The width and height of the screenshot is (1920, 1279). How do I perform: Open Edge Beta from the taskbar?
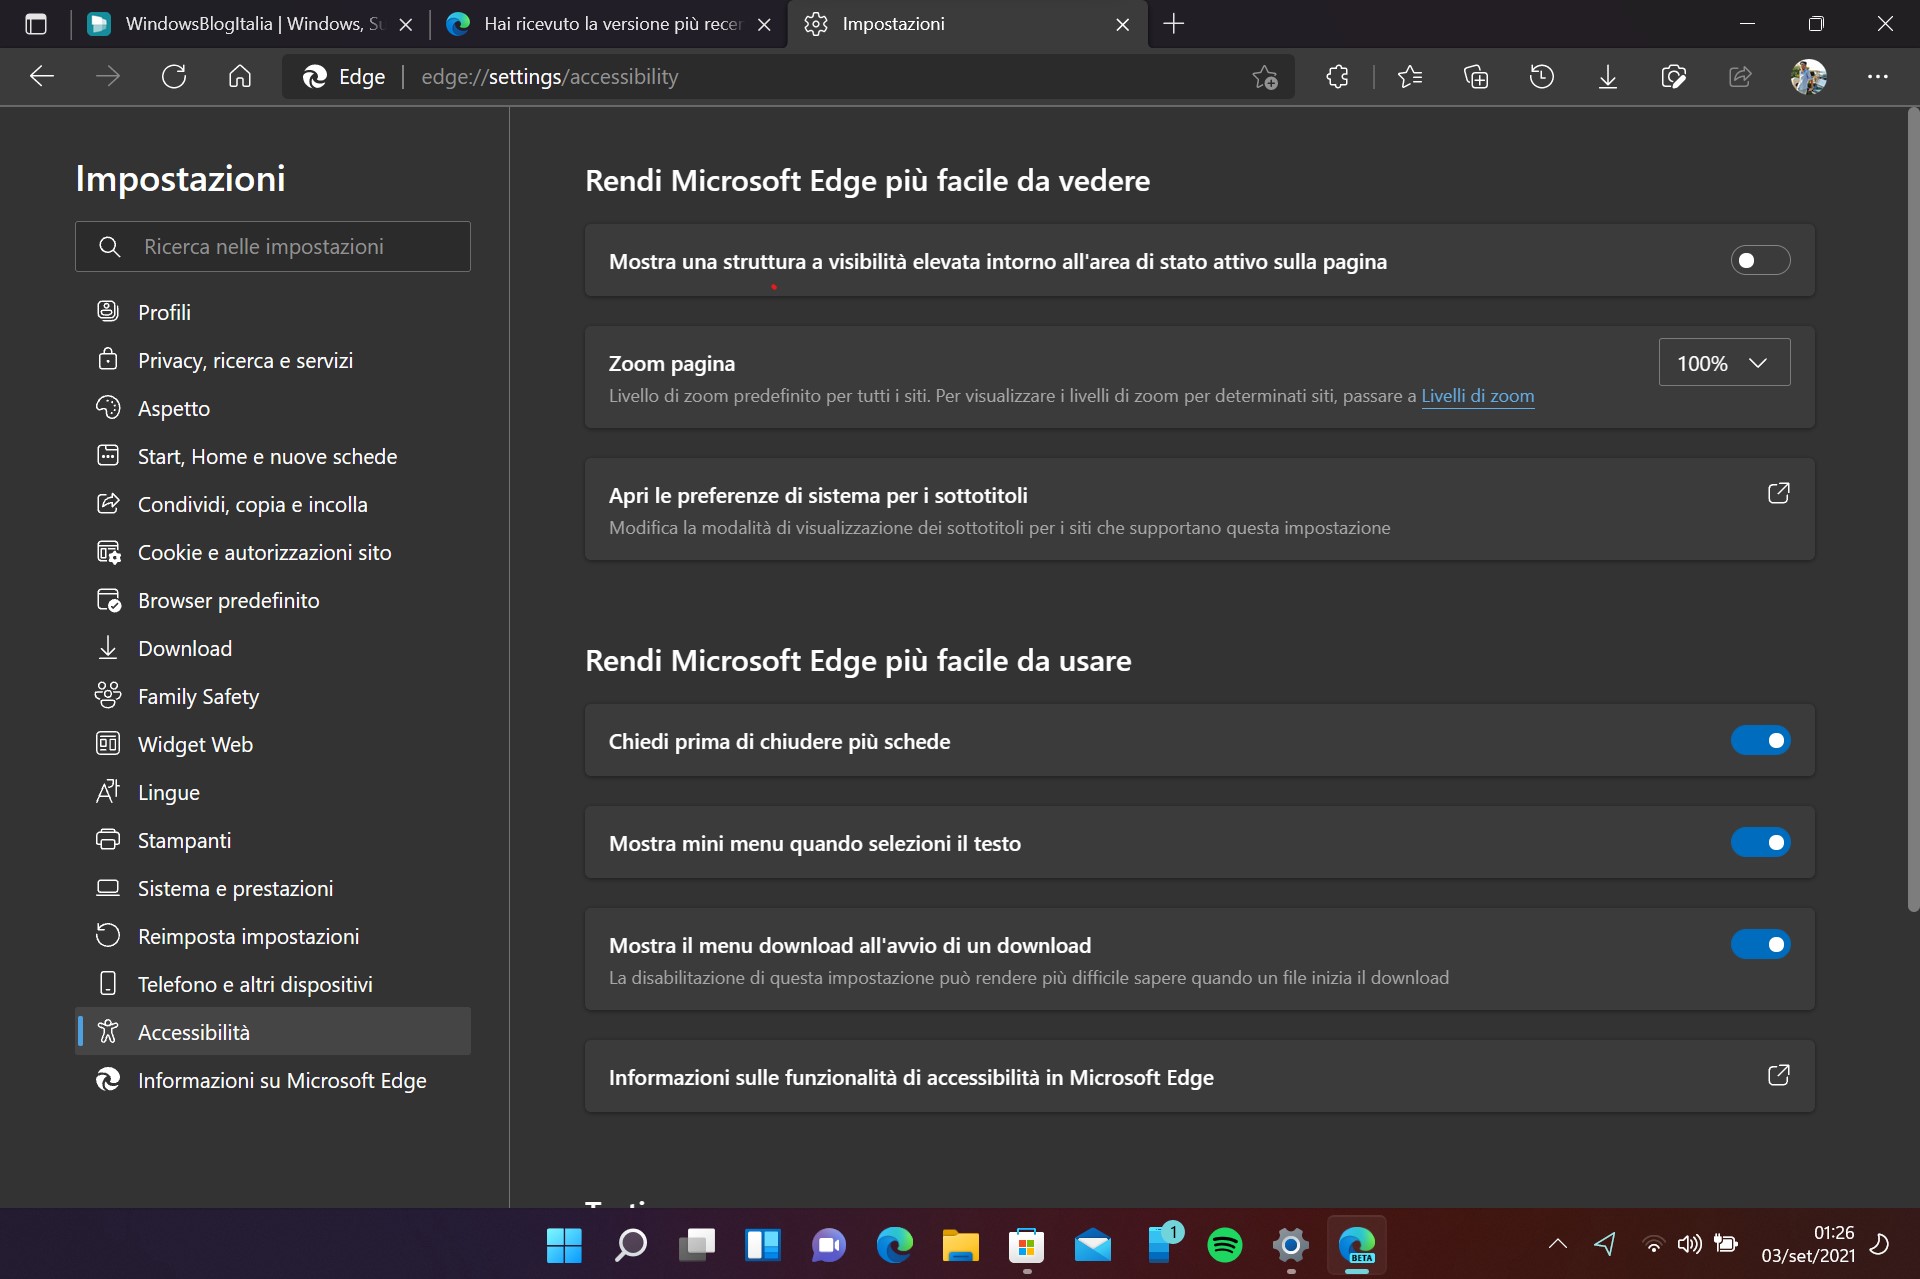pos(1357,1245)
